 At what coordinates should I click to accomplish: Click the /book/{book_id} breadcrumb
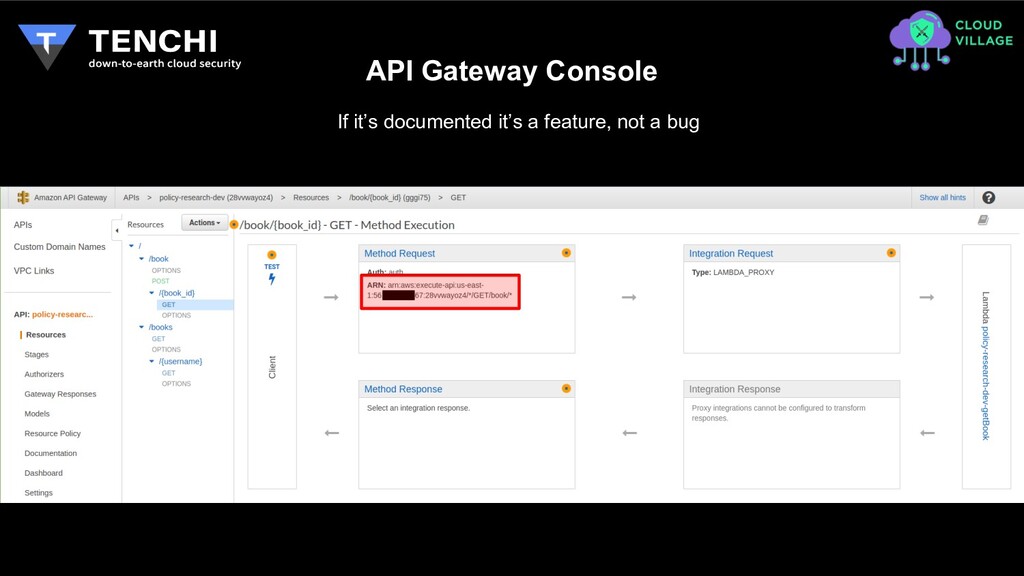[390, 197]
